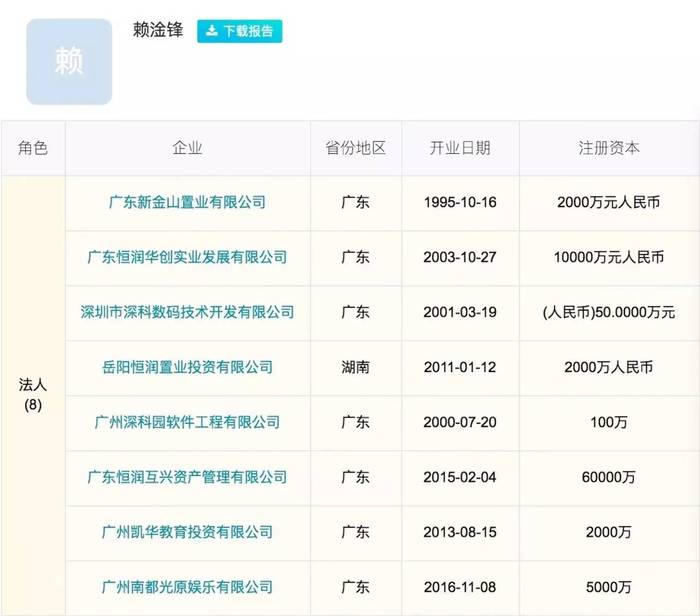The width and height of the screenshot is (700, 616).
Task: Click the 注册资本 column header
Action: pyautogui.click(x=609, y=148)
